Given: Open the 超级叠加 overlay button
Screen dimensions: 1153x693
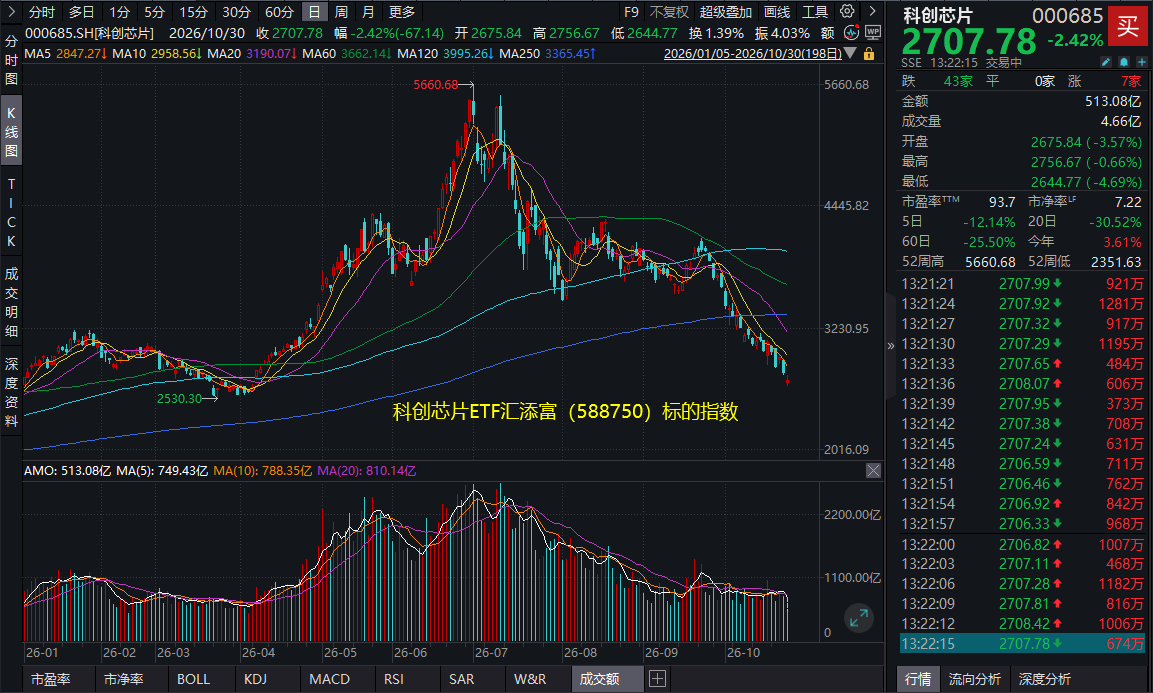Looking at the screenshot, I should point(726,12).
